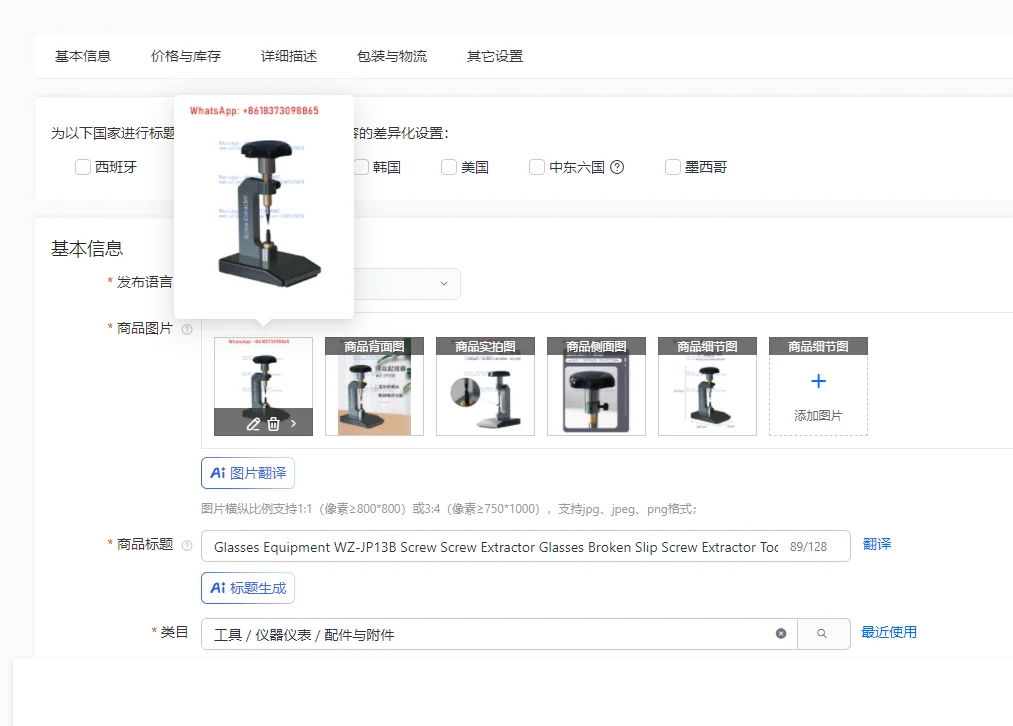
Task: Open the 最近使用 categories link
Action: tap(889, 632)
